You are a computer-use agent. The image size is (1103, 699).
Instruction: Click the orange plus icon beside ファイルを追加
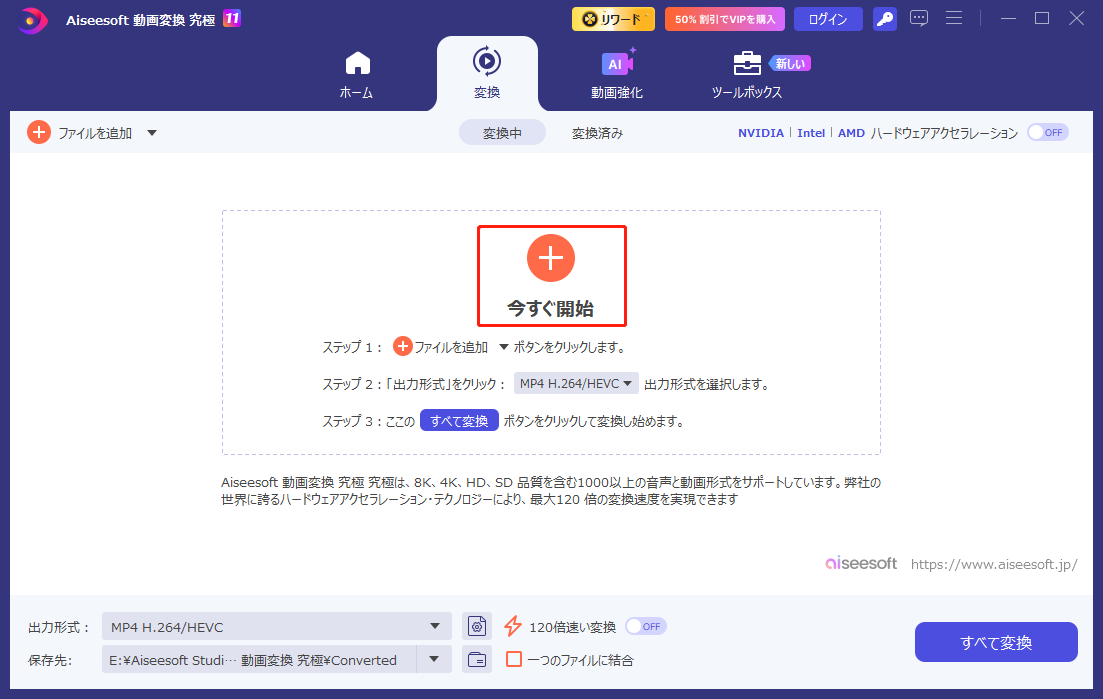38,131
